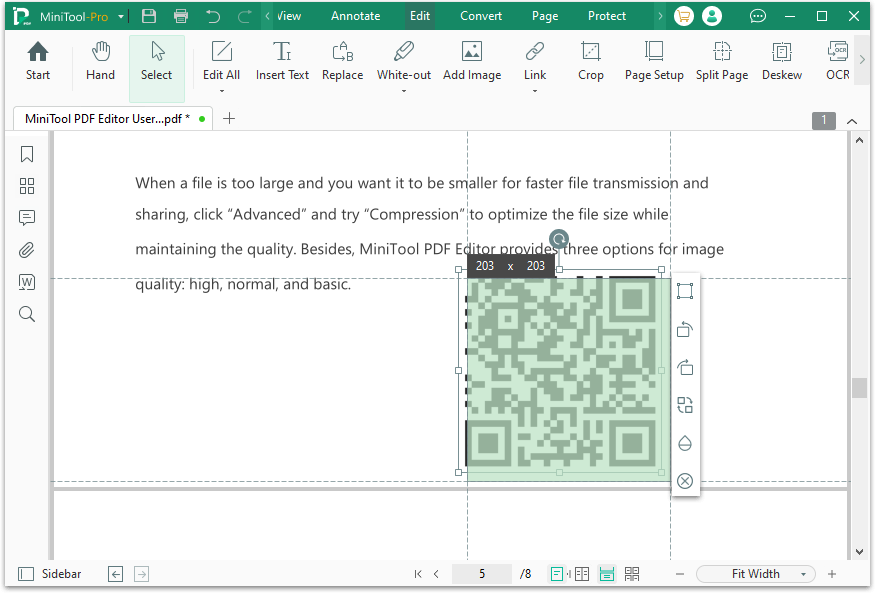The width and height of the screenshot is (876, 593).
Task: Expand the MiniTool-Pro dropdown arrow
Action: pos(121,17)
